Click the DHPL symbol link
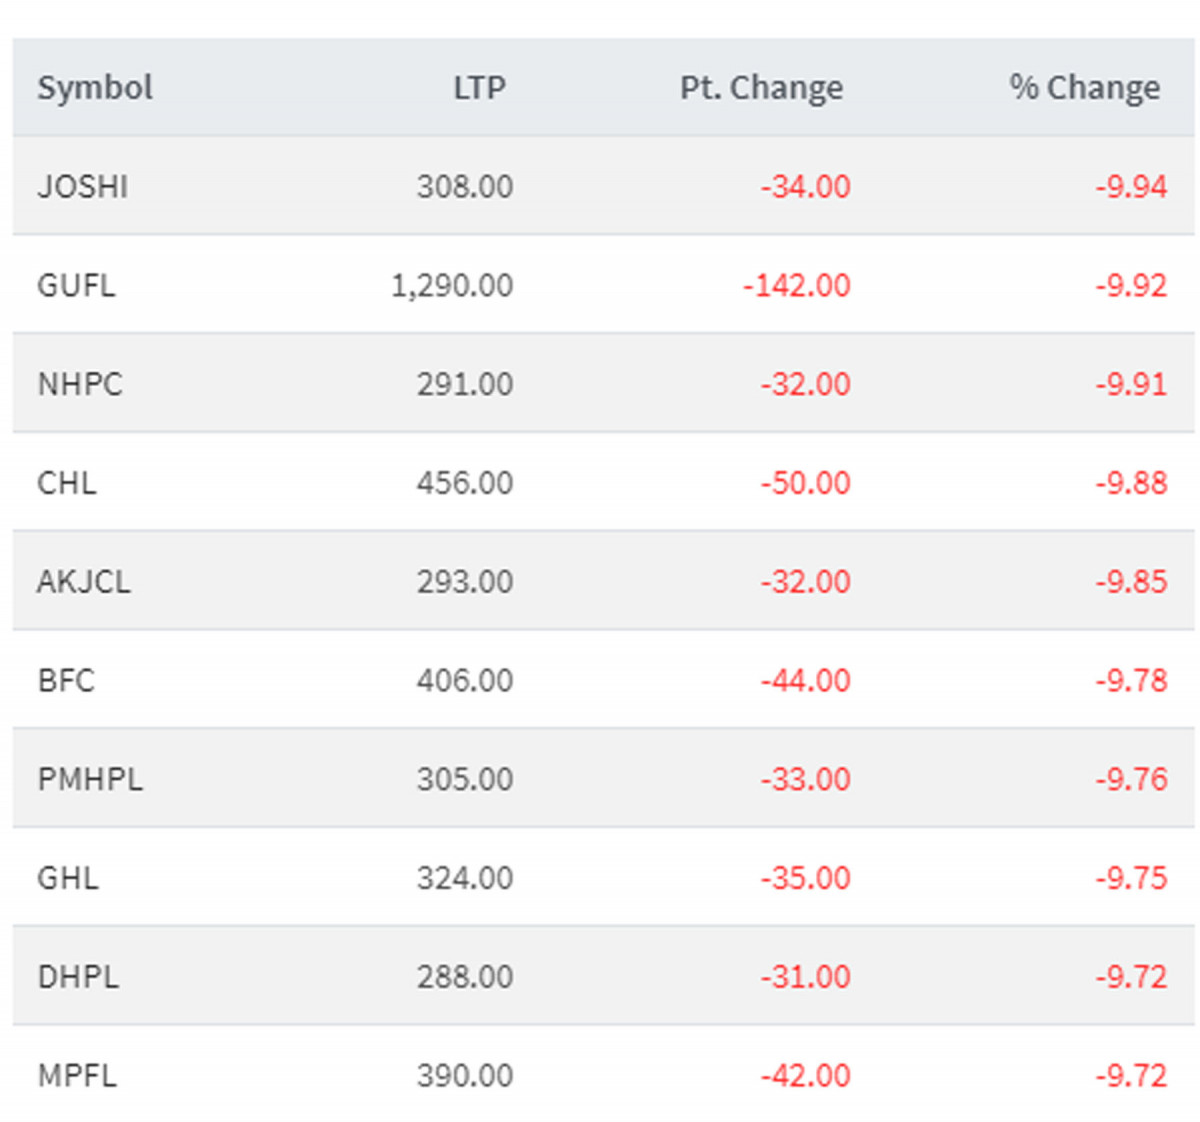Viewport: 1200px width, 1122px height. click(x=78, y=977)
